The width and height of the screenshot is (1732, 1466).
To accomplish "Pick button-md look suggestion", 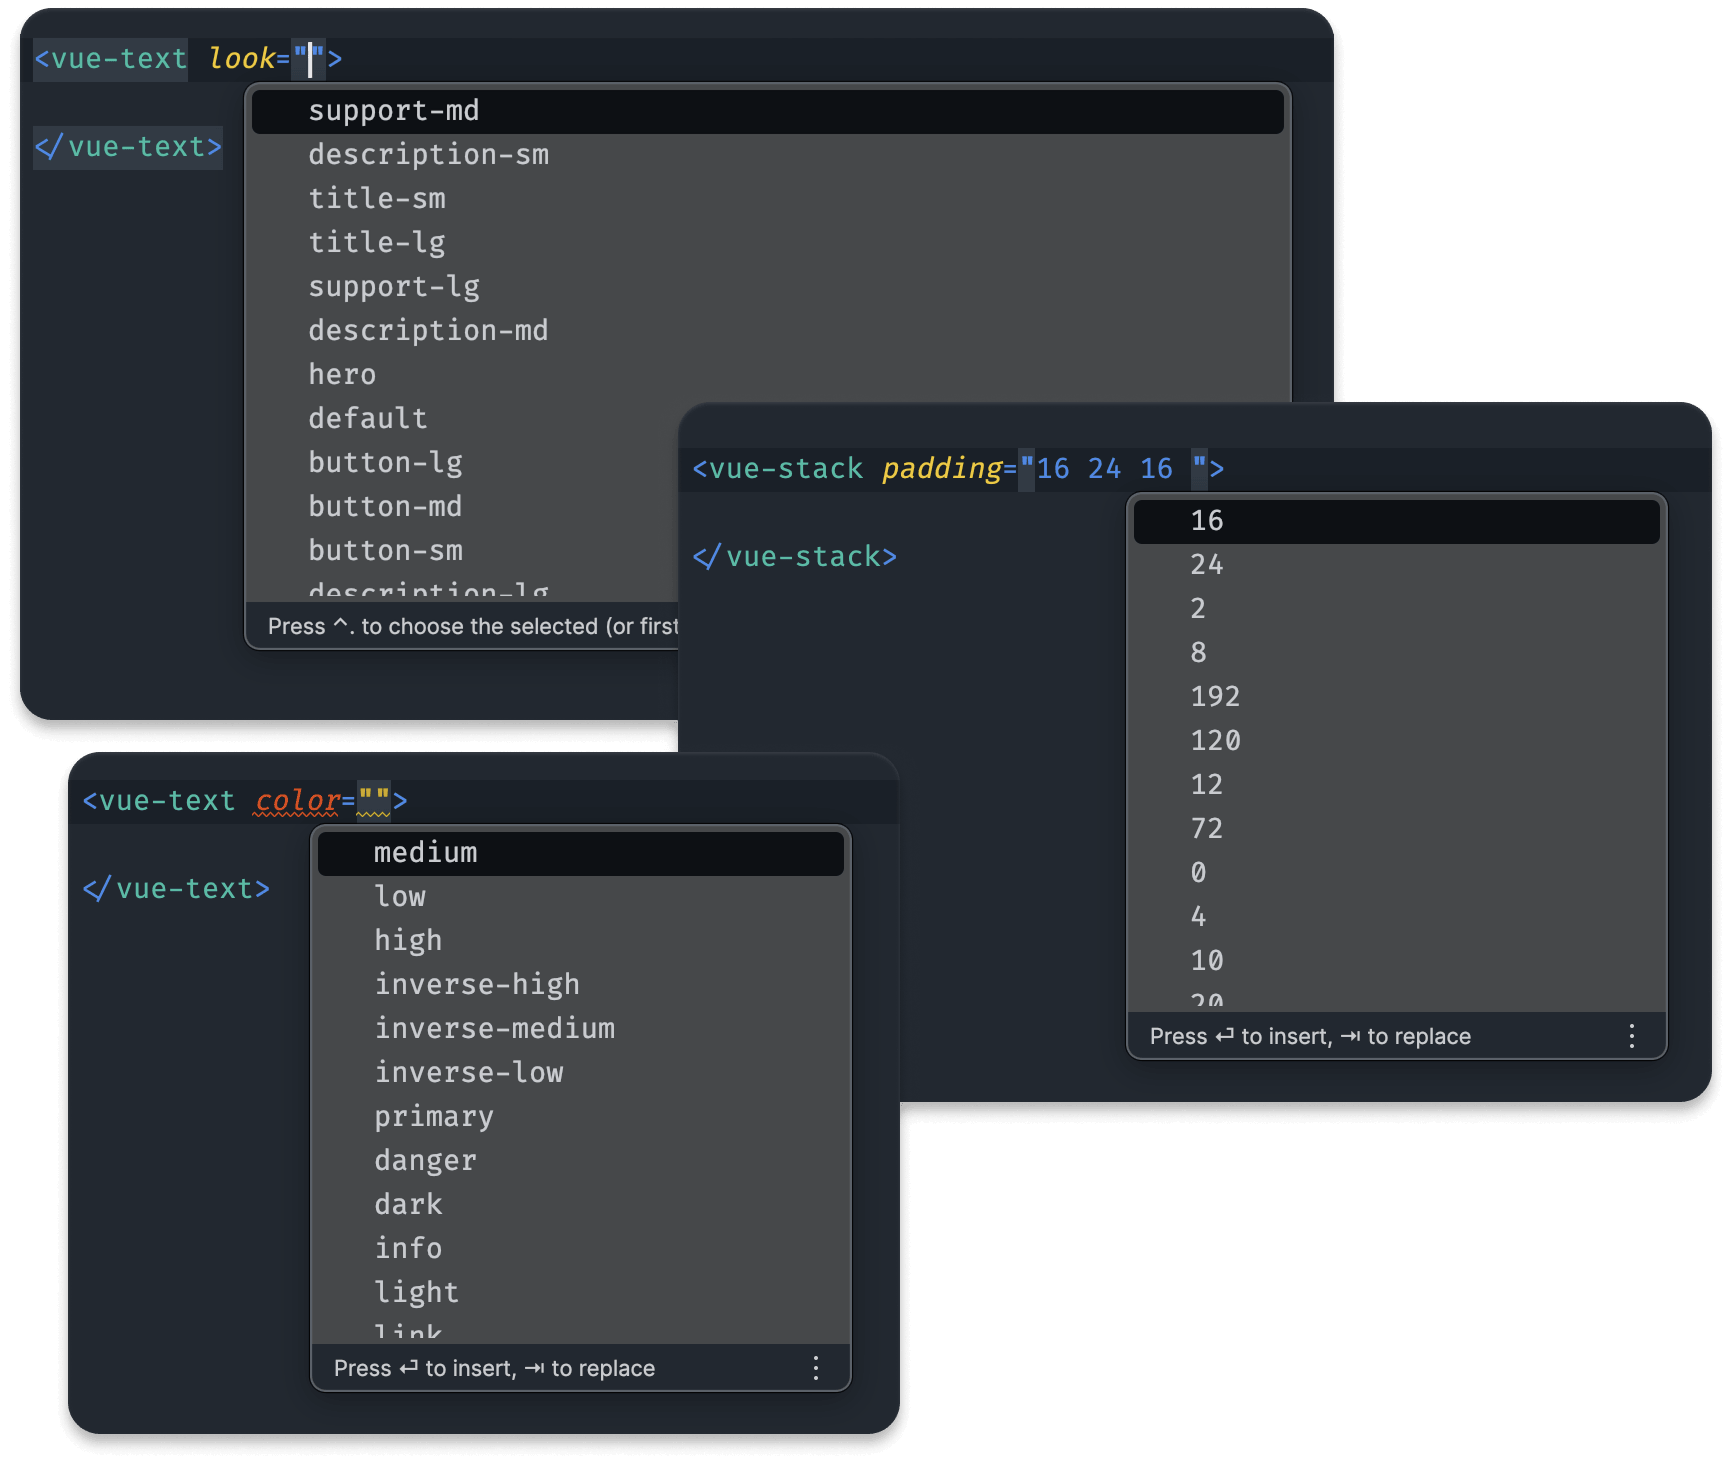I will coord(465,507).
